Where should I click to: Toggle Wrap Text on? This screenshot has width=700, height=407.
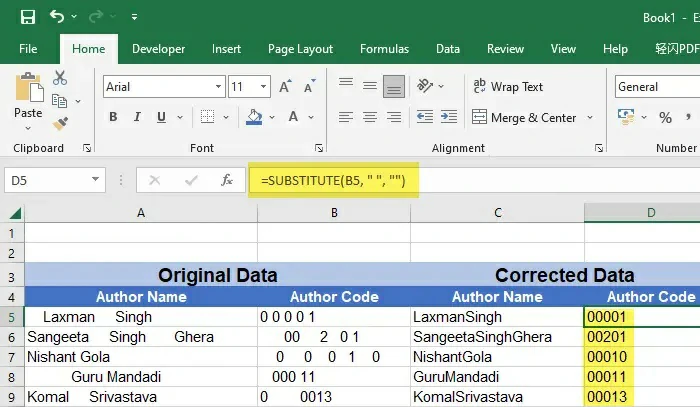508,87
